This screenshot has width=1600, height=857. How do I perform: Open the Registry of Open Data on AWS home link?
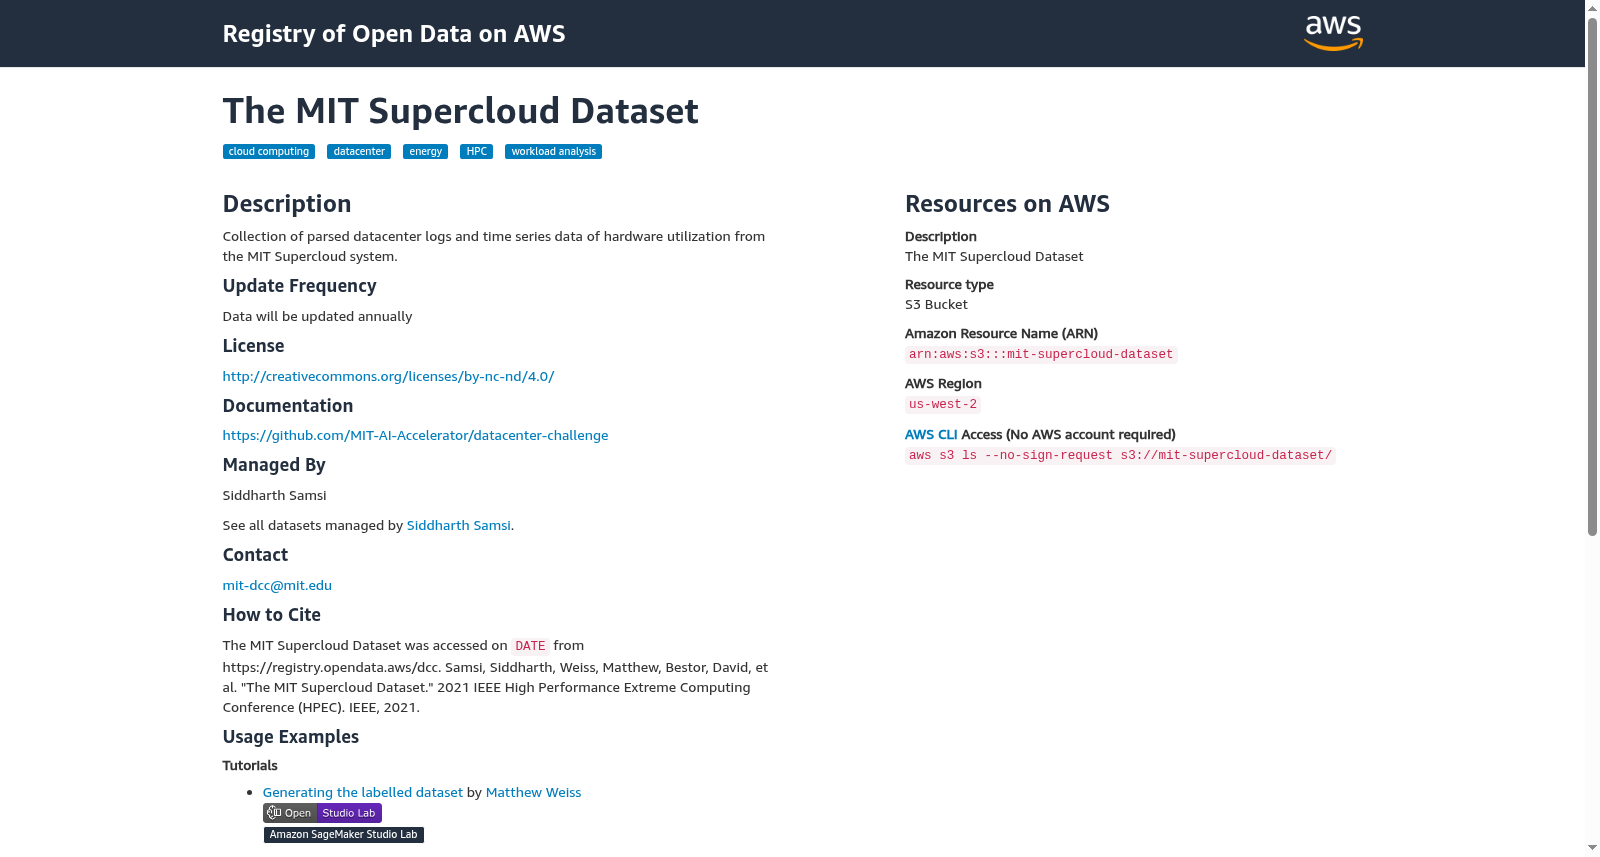(394, 34)
